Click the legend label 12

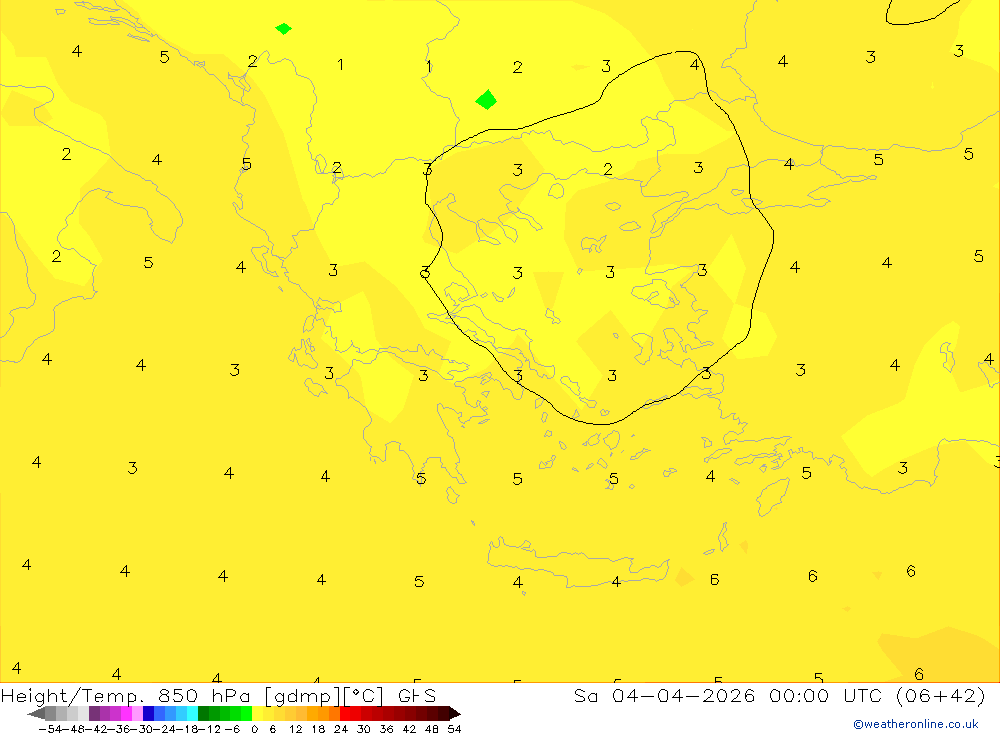pos(296,729)
